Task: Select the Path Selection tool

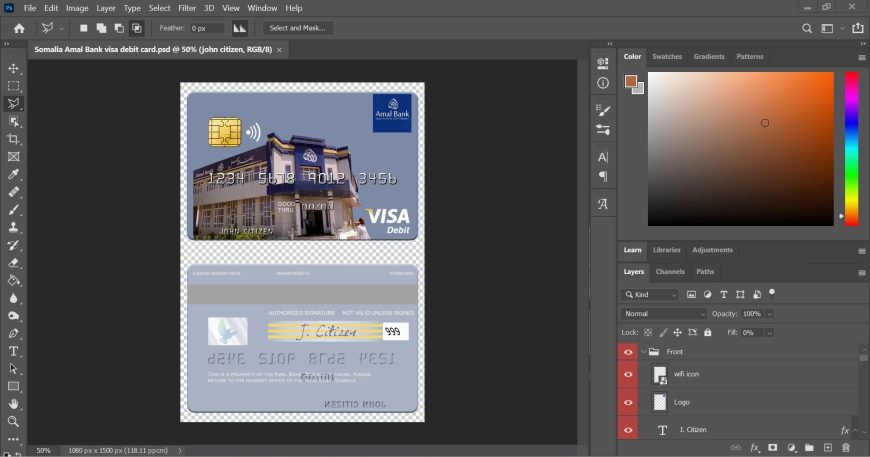Action: [x=13, y=369]
